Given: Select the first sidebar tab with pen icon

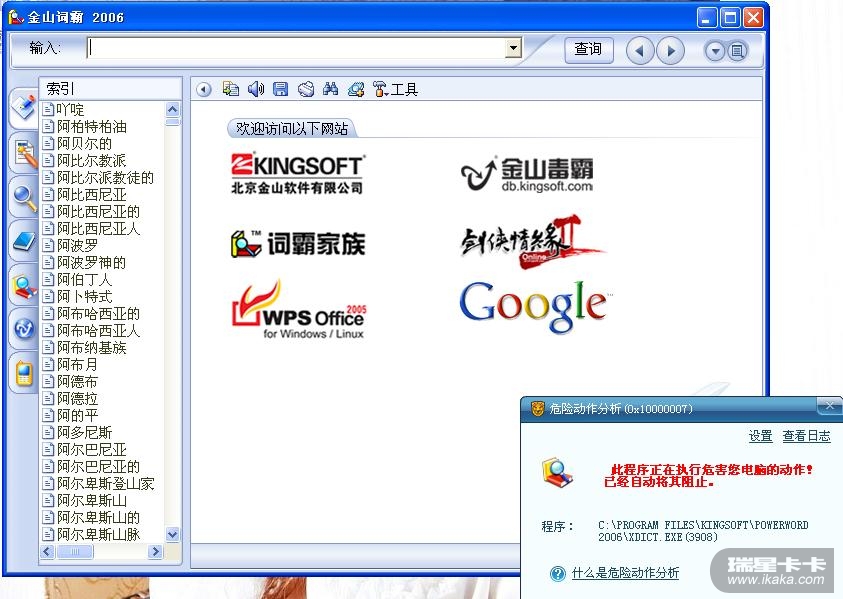Looking at the screenshot, I should 23,107.
